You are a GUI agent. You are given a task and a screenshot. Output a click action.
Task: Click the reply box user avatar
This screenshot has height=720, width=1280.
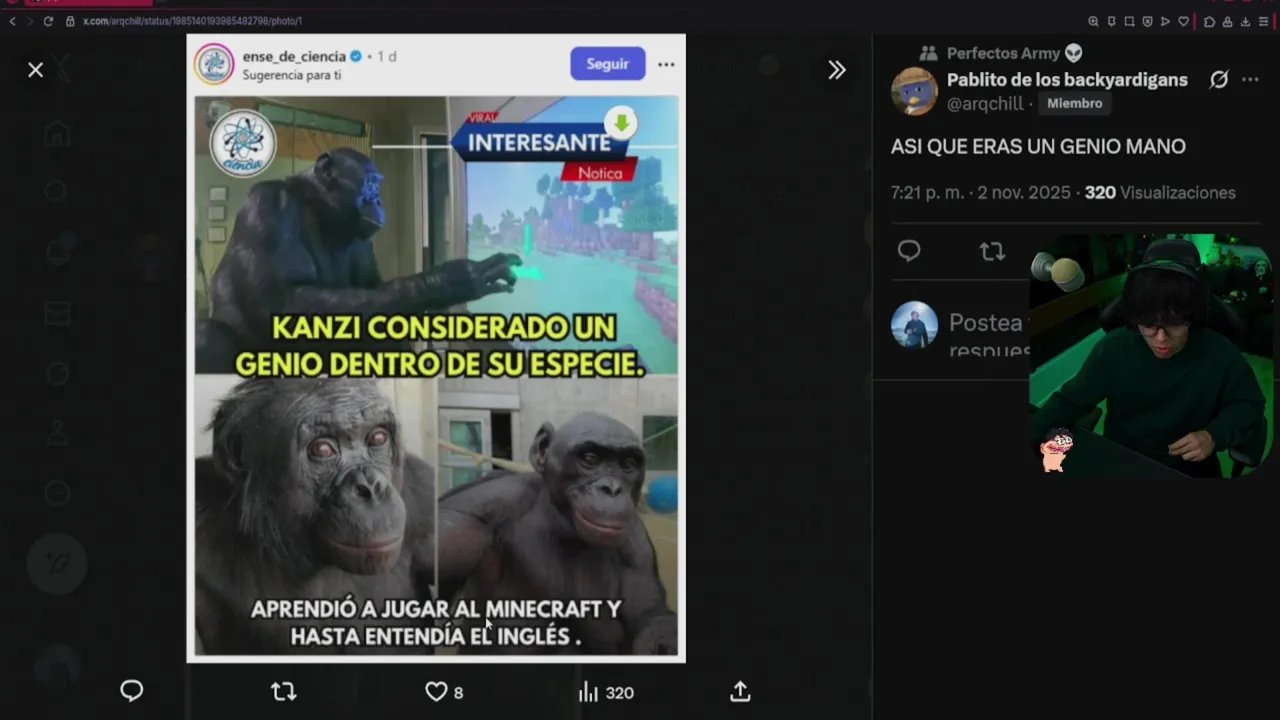point(914,326)
